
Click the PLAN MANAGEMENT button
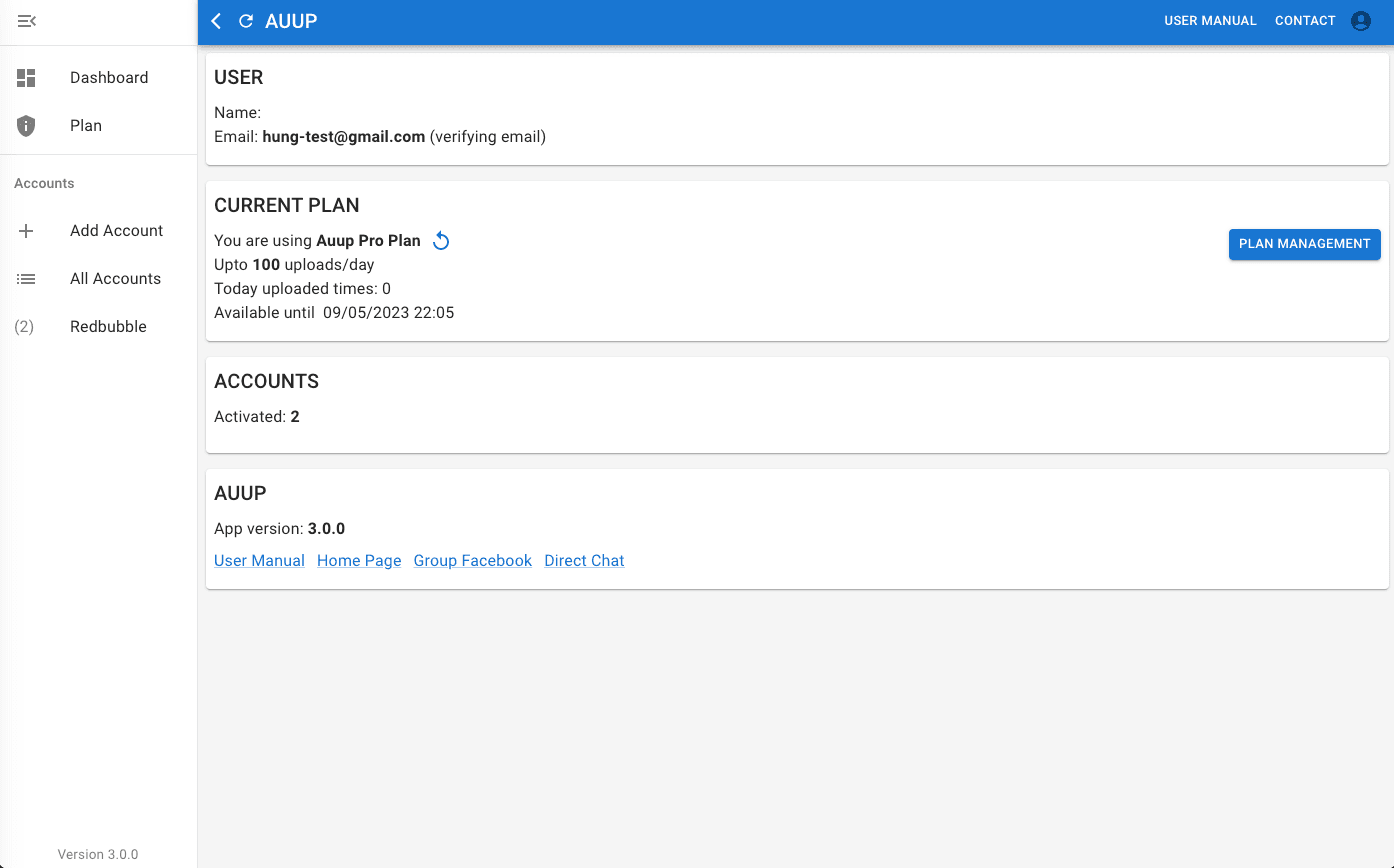pos(1304,244)
